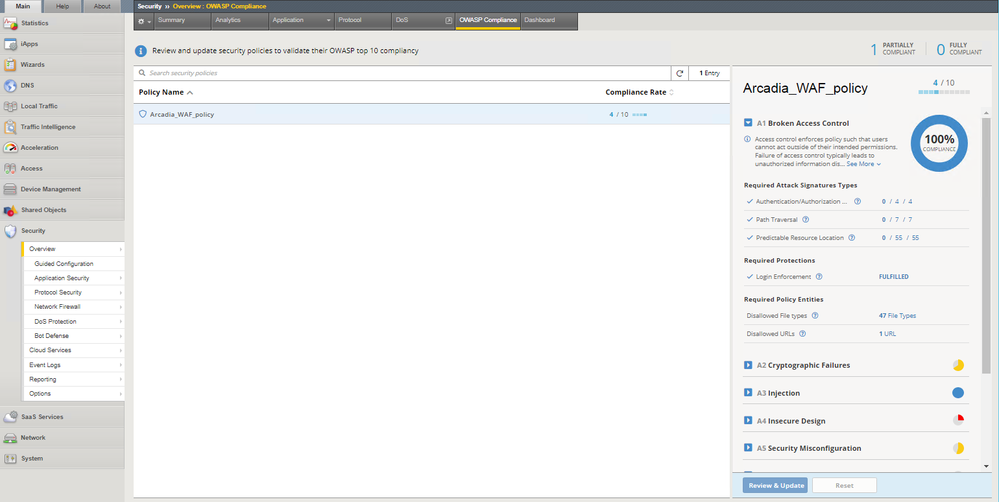This screenshot has width=999, height=502.
Task: Sort by Compliance Rate column arrows
Action: pos(671,93)
